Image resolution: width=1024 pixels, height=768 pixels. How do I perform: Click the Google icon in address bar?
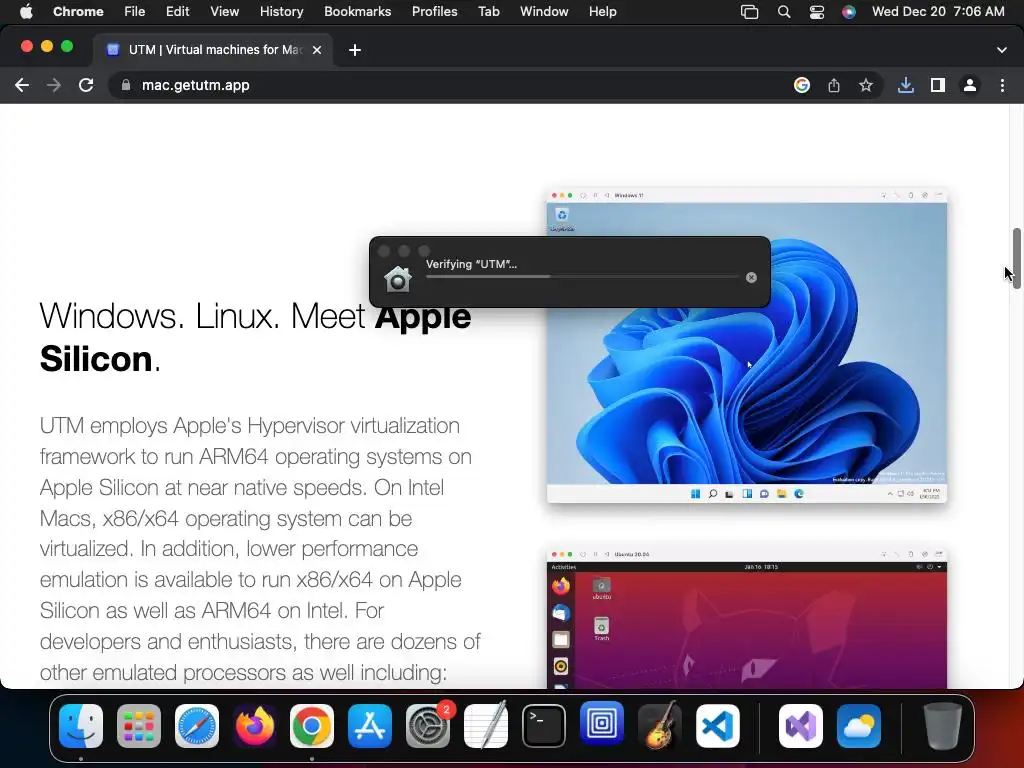click(x=802, y=85)
